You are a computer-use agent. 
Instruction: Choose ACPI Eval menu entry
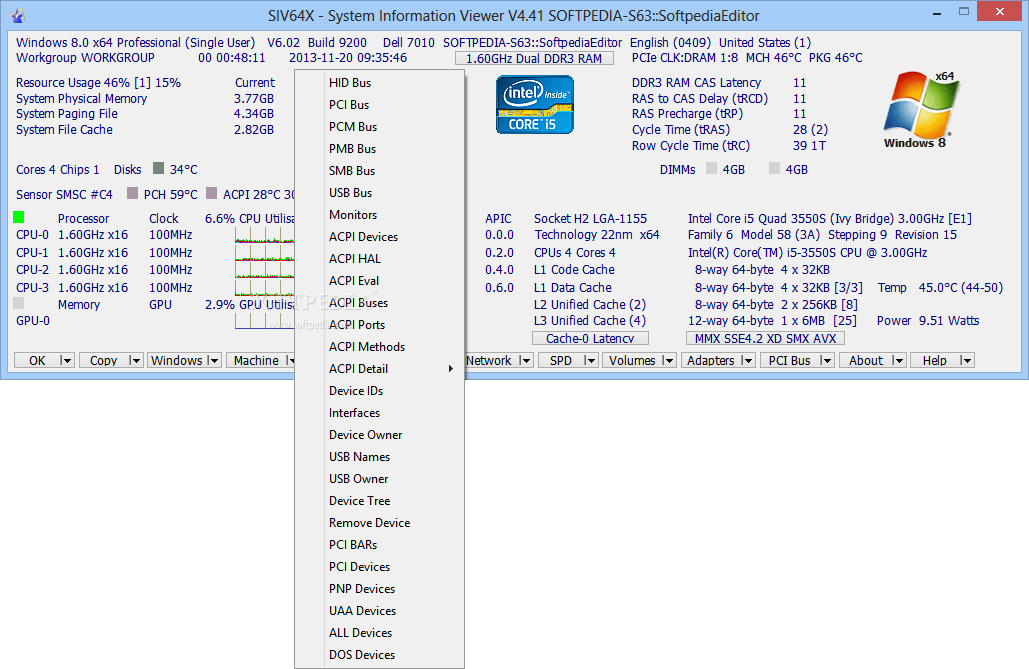point(379,280)
